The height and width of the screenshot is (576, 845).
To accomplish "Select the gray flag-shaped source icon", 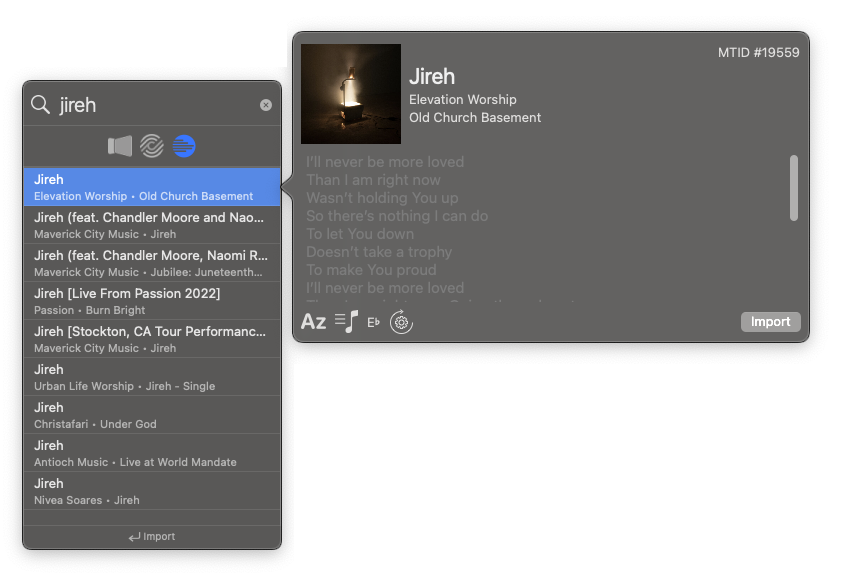I will click(120, 146).
